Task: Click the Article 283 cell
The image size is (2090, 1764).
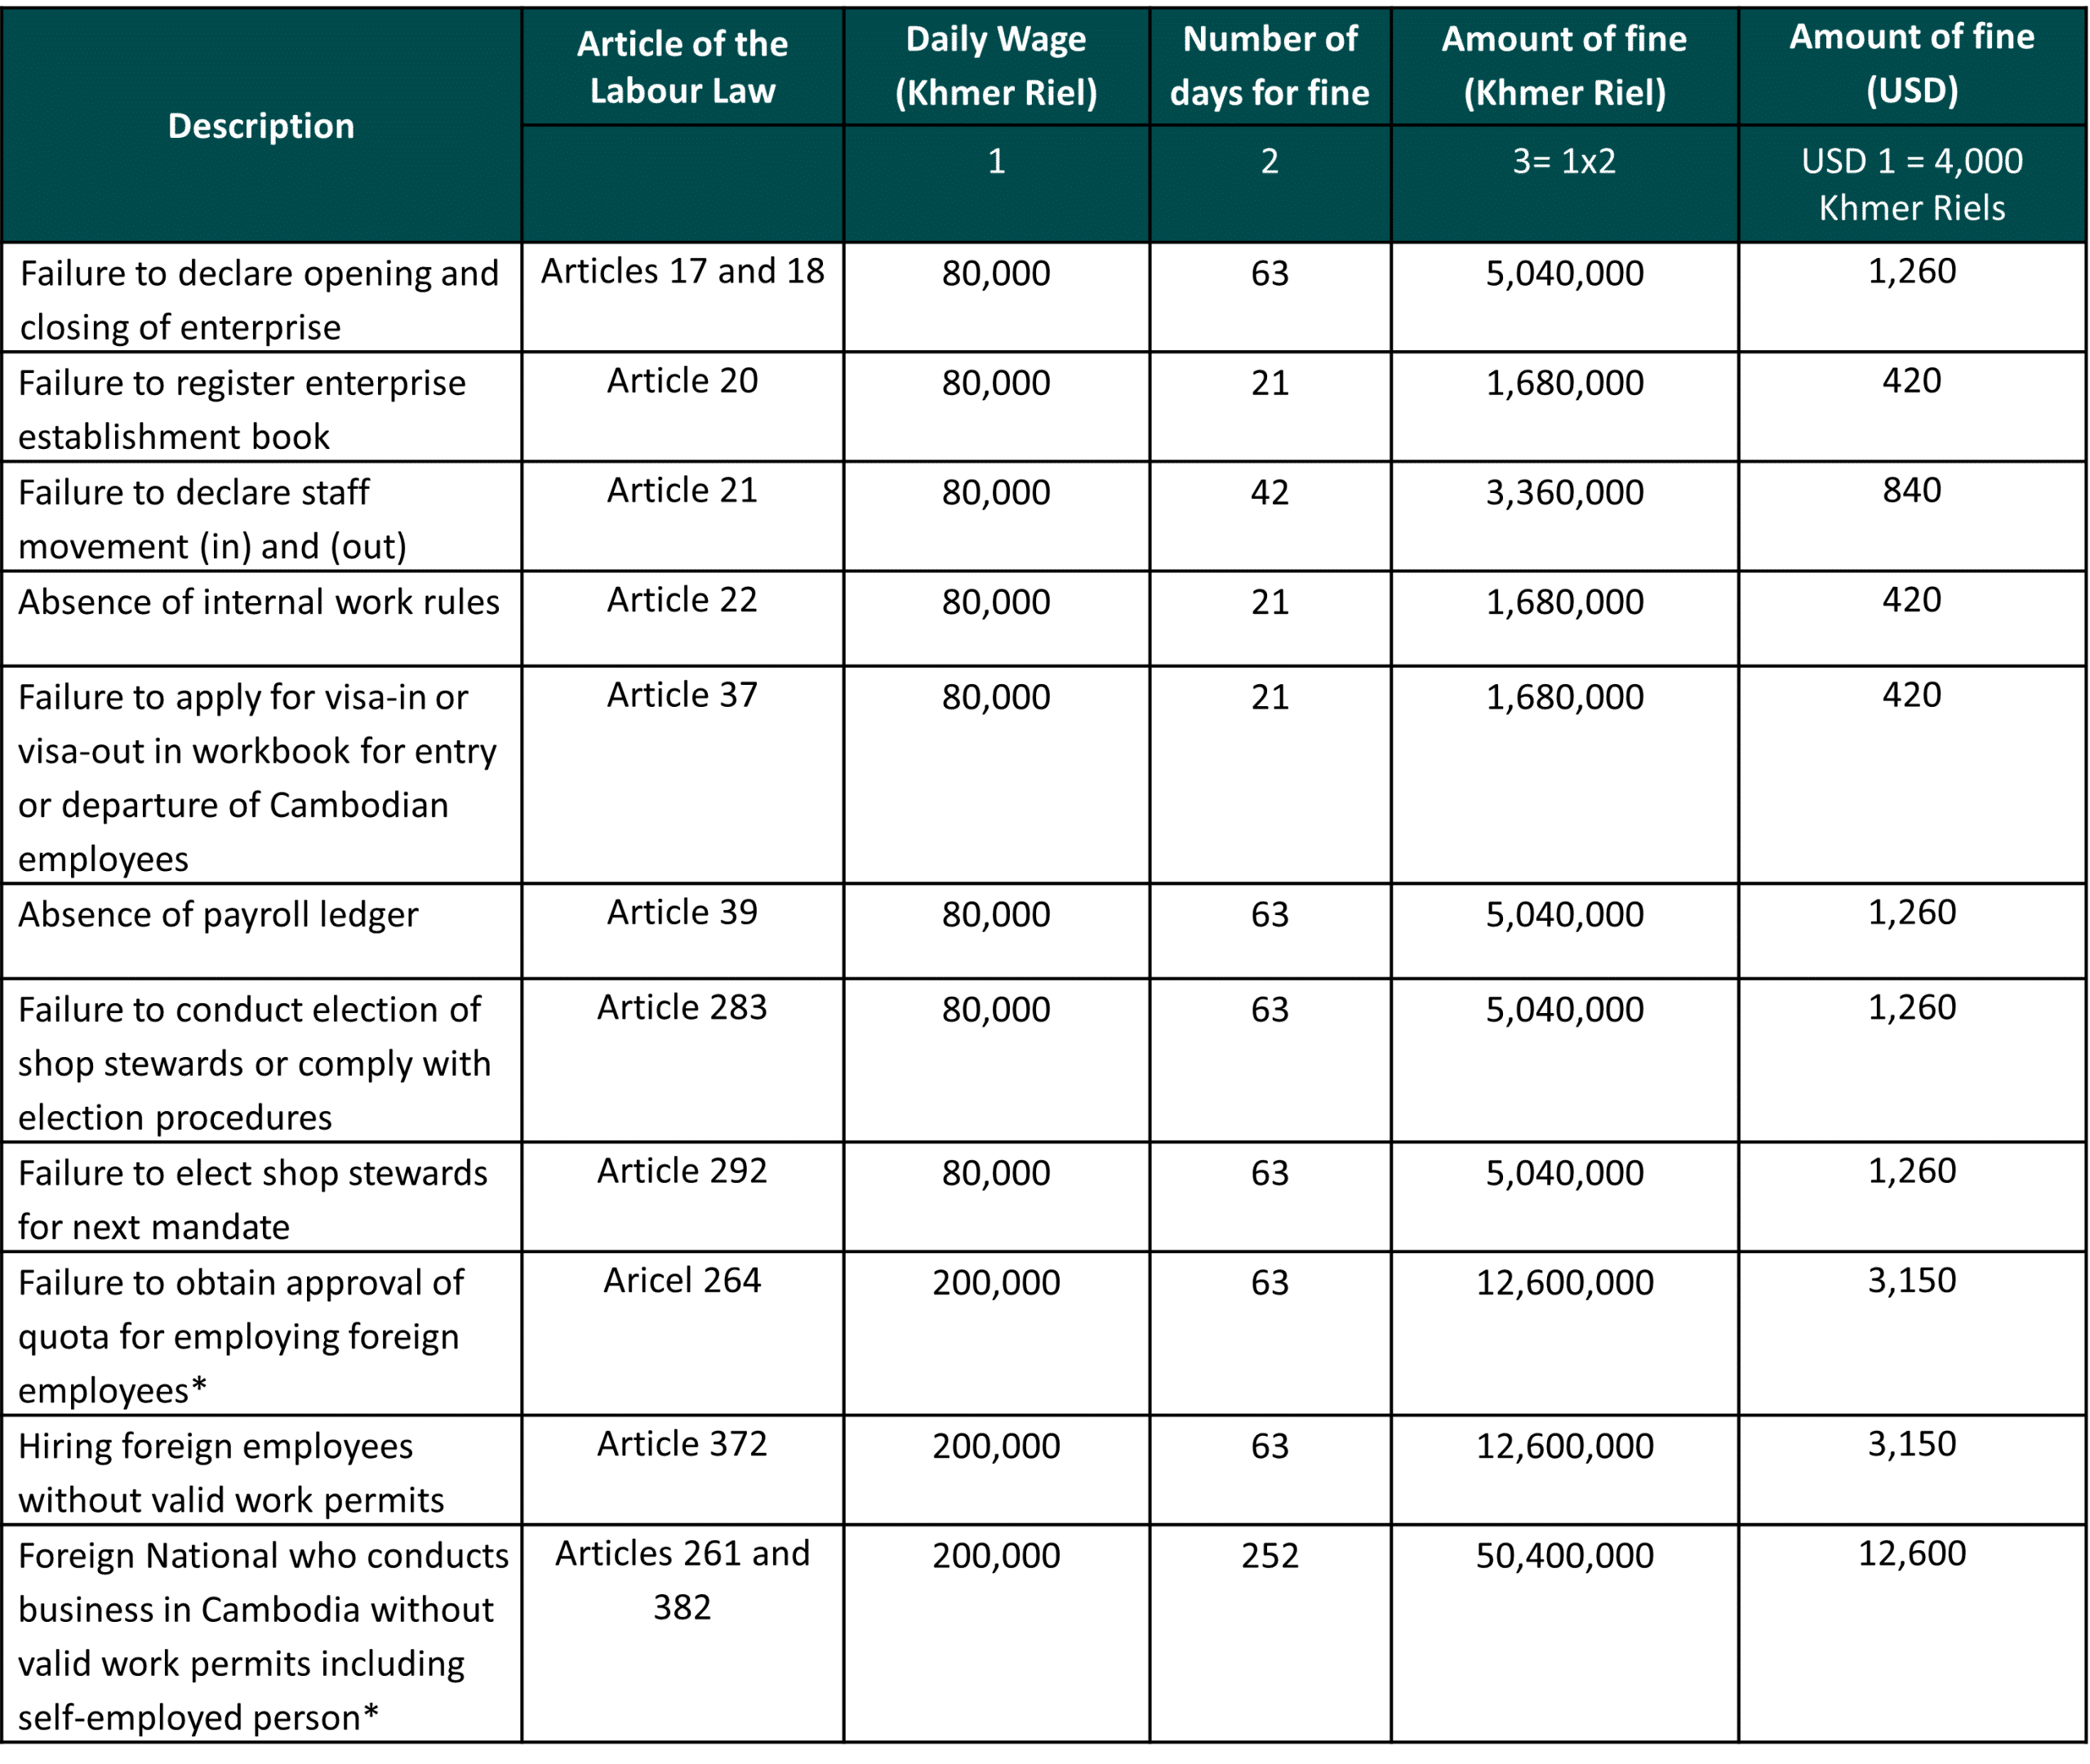Action: (x=682, y=1007)
